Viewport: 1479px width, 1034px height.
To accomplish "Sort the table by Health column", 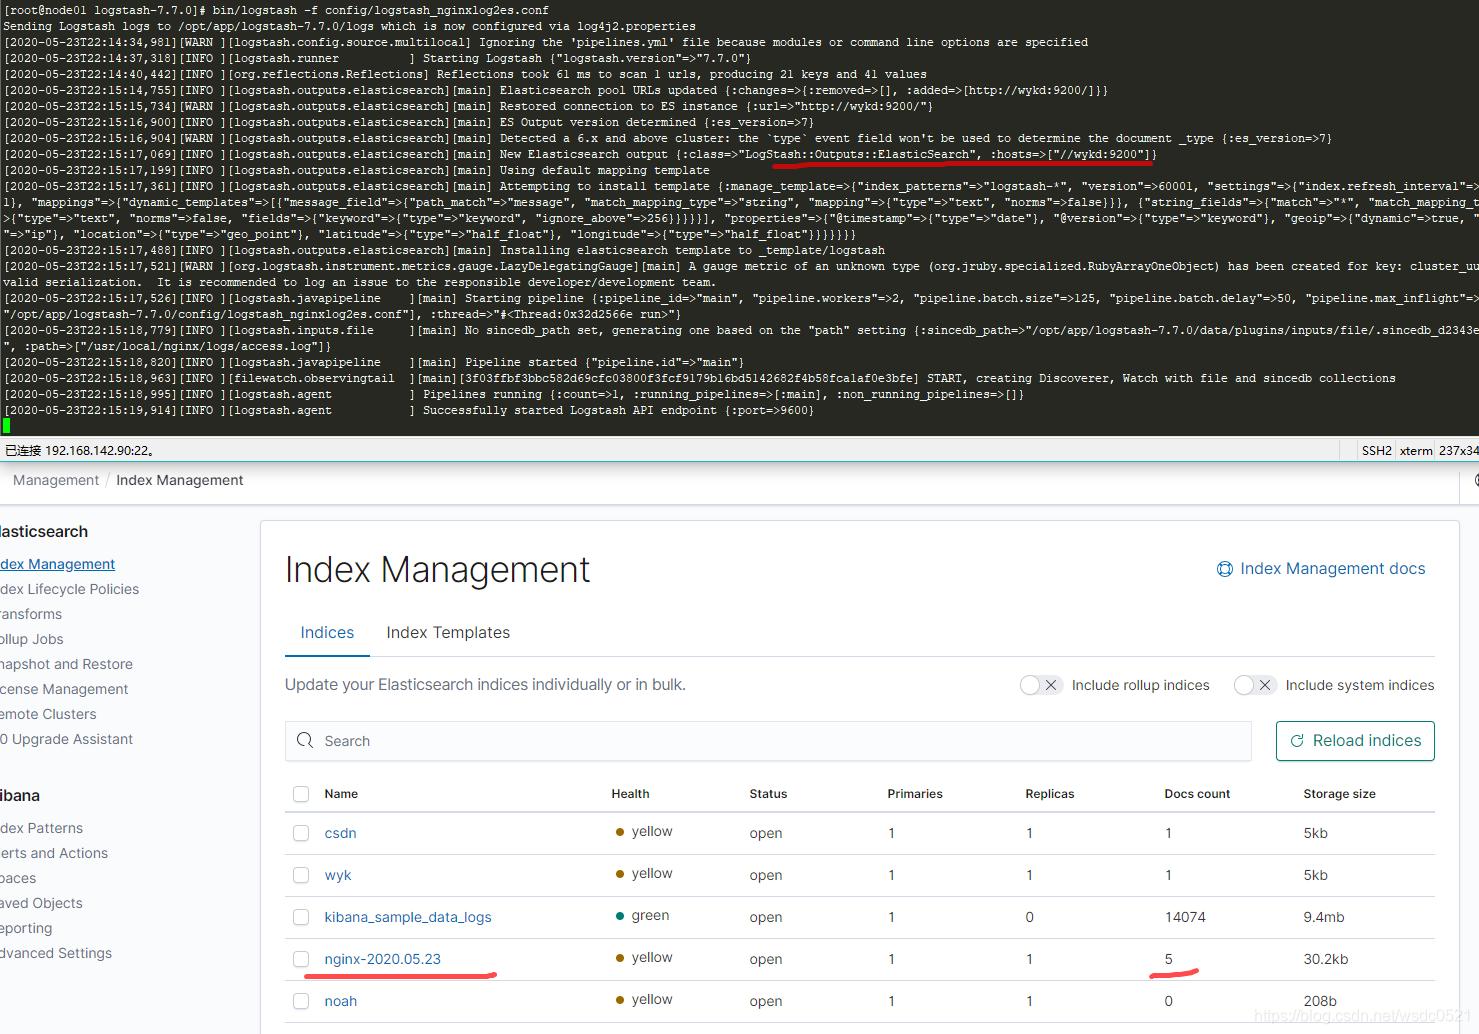I will (x=630, y=794).
